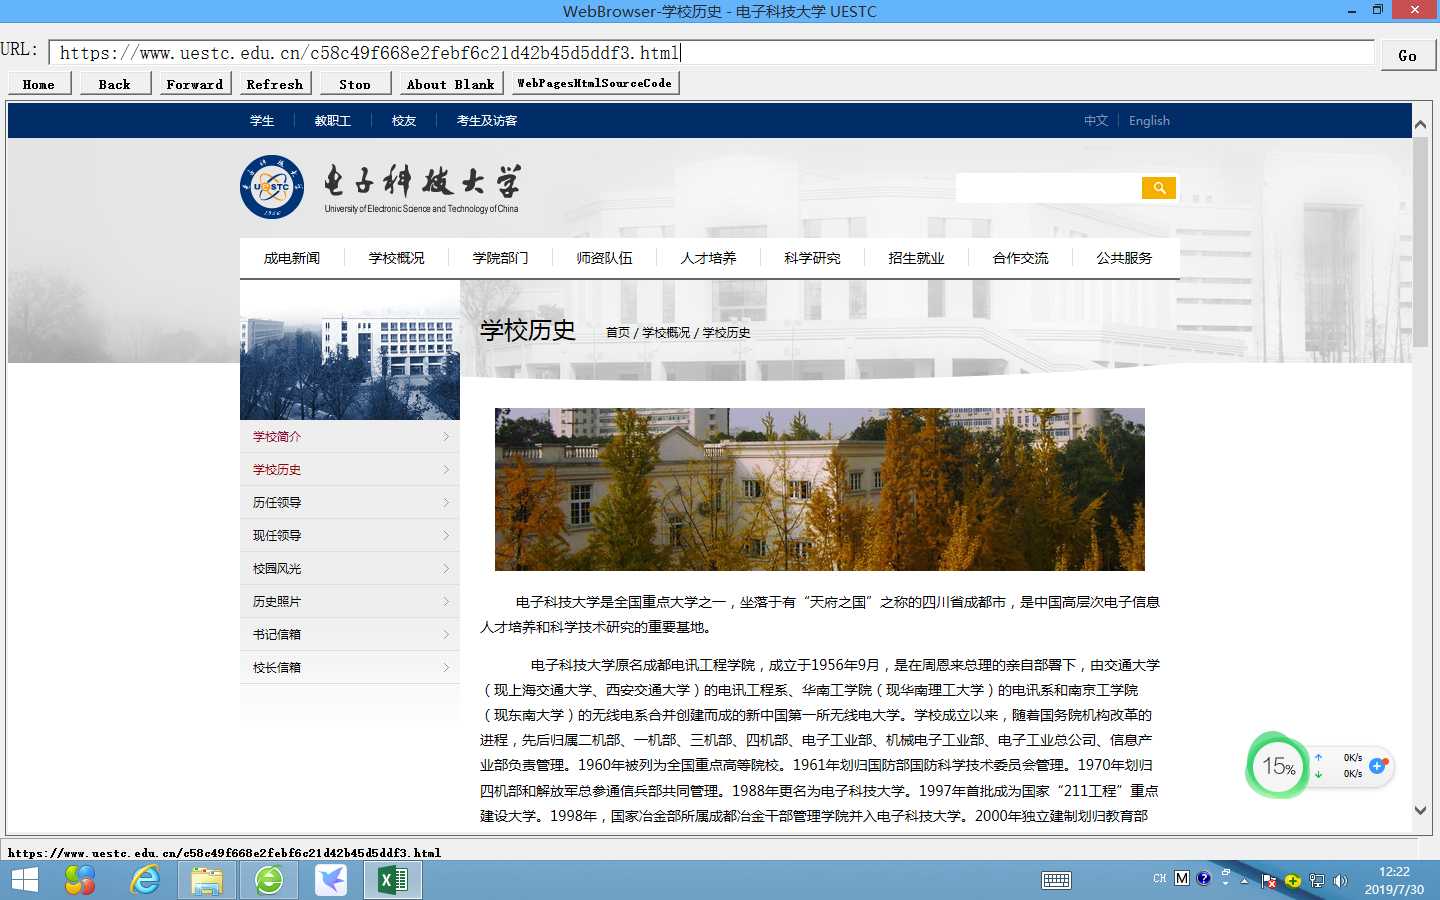Expand 书记信箱 sidebar arrow
Image resolution: width=1440 pixels, height=900 pixels.
coord(446,634)
